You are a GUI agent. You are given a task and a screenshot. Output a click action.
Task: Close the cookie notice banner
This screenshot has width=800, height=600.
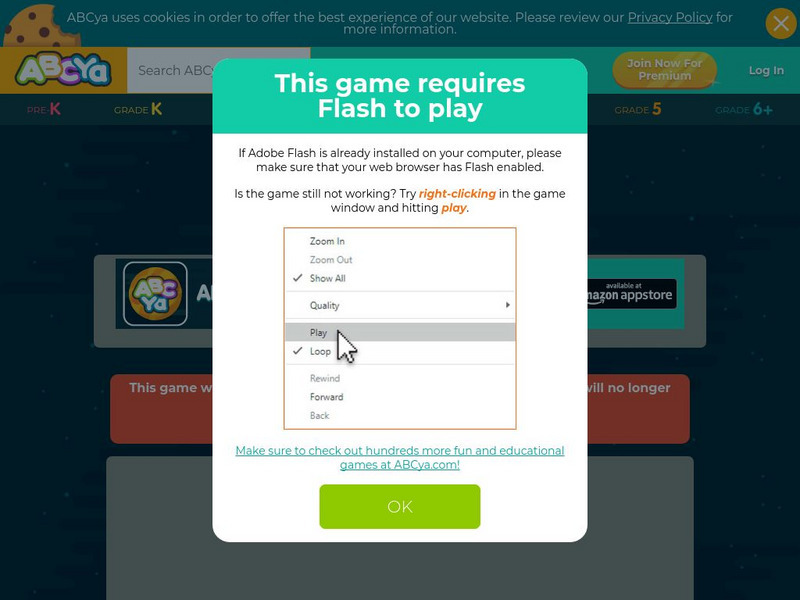(781, 23)
